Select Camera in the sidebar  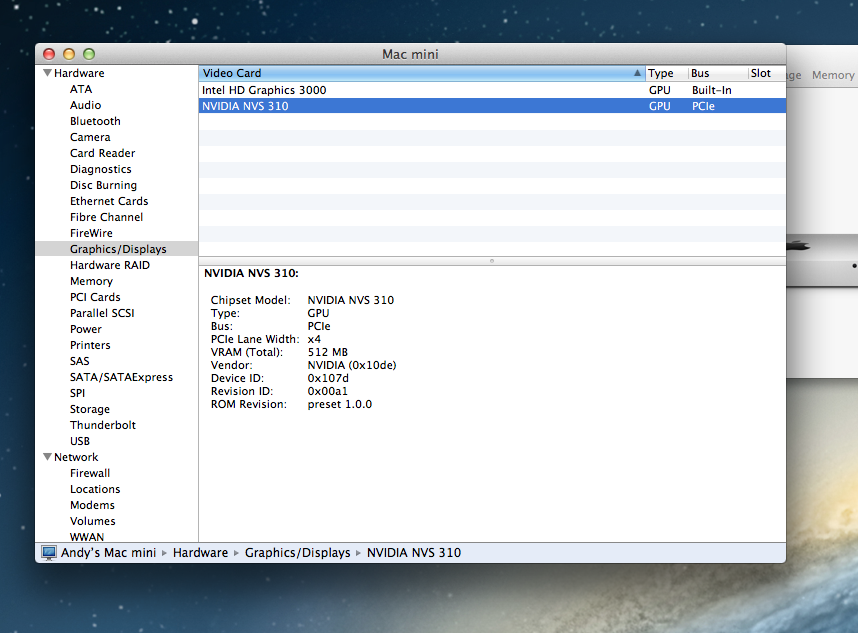[x=90, y=137]
